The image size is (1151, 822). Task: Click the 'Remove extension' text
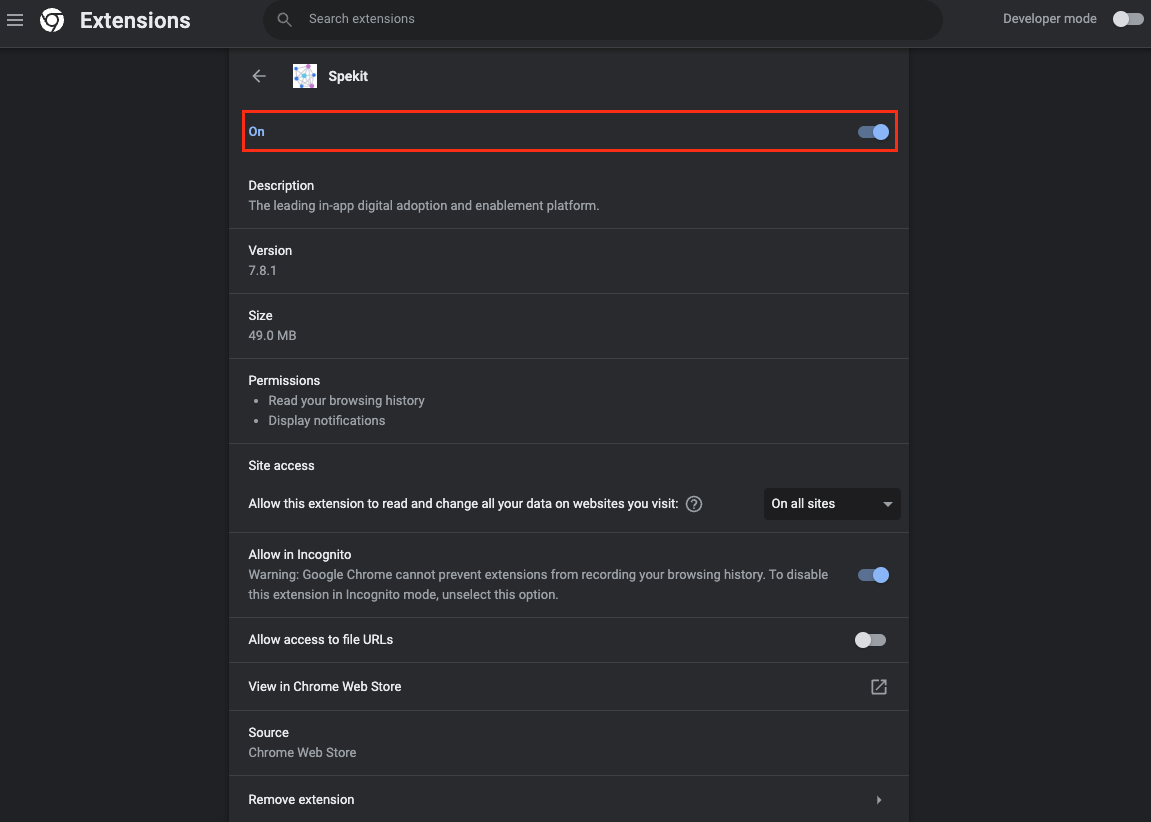coord(301,800)
